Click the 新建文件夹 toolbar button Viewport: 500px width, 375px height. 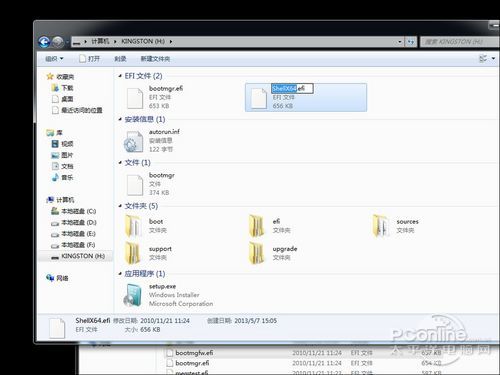click(x=155, y=59)
